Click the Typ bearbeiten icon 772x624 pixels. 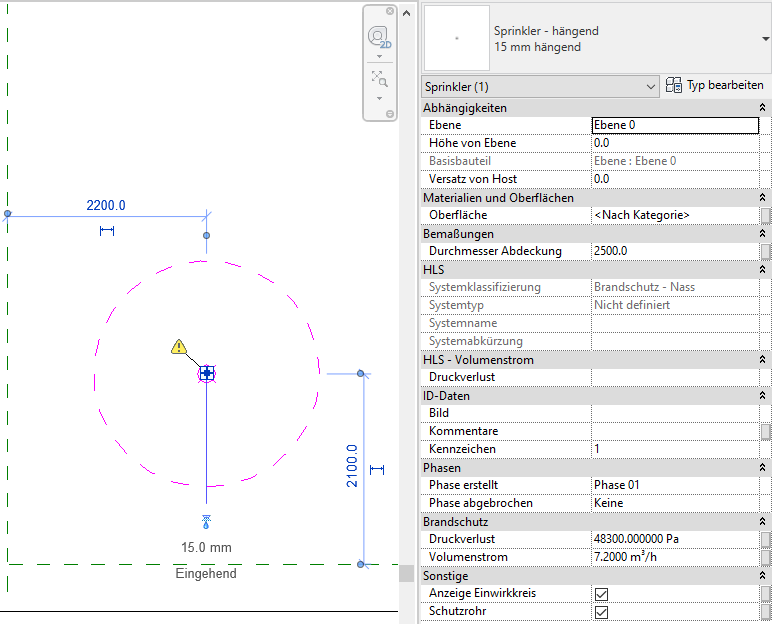pos(674,86)
